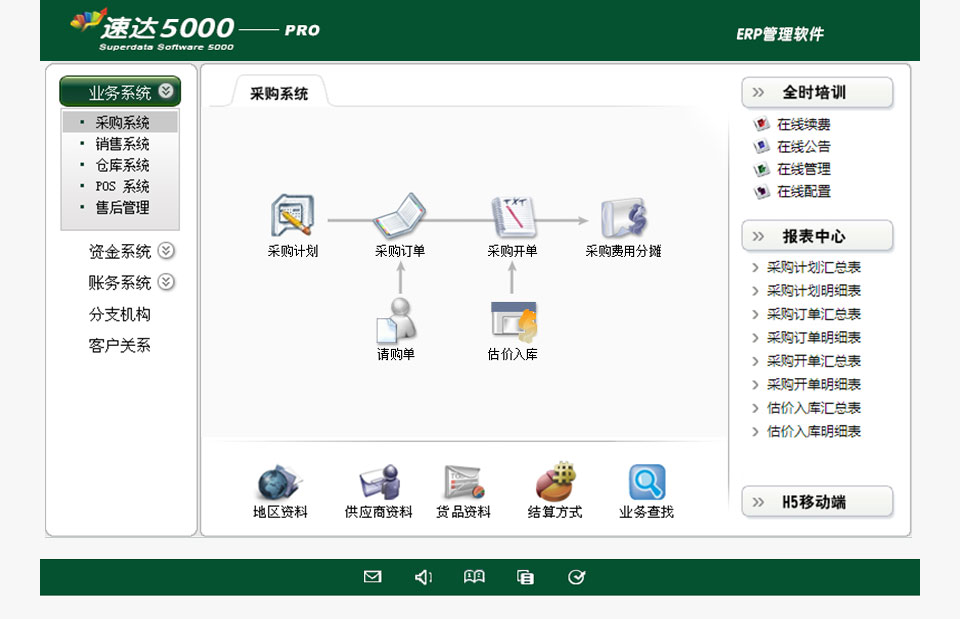Switch to the 采购系统 tab
This screenshot has height=619, width=960.
279,94
